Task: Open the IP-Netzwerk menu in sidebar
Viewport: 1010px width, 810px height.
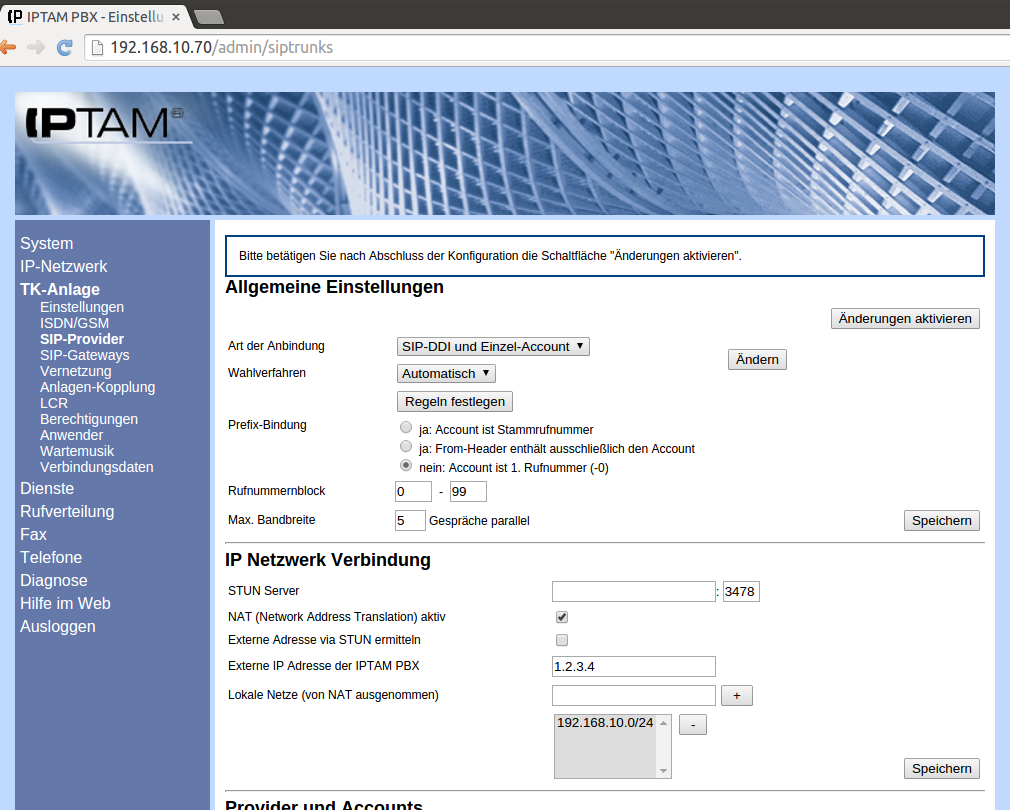Action: coord(63,266)
